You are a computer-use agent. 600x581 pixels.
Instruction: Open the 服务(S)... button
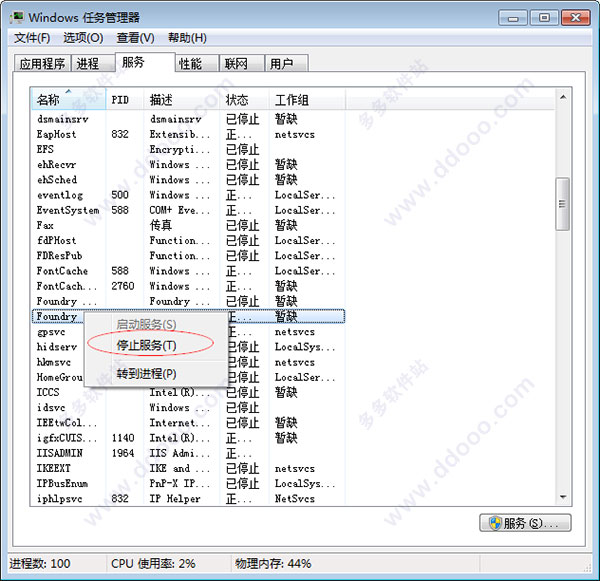(x=525, y=523)
